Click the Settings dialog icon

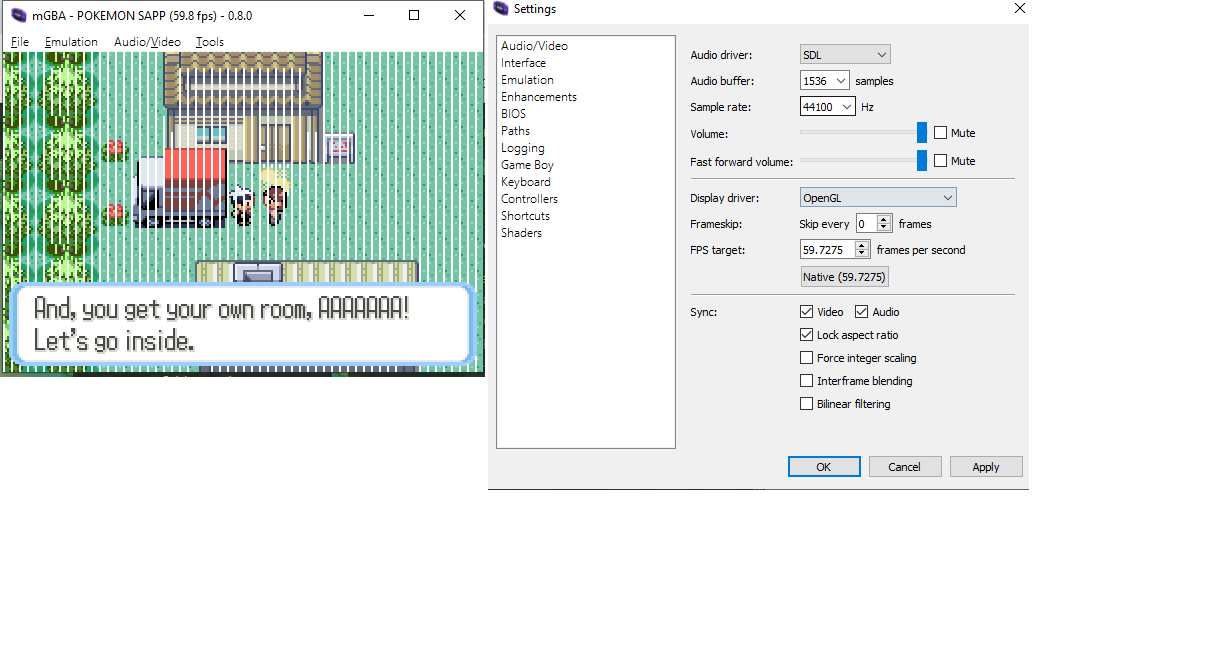coord(500,9)
